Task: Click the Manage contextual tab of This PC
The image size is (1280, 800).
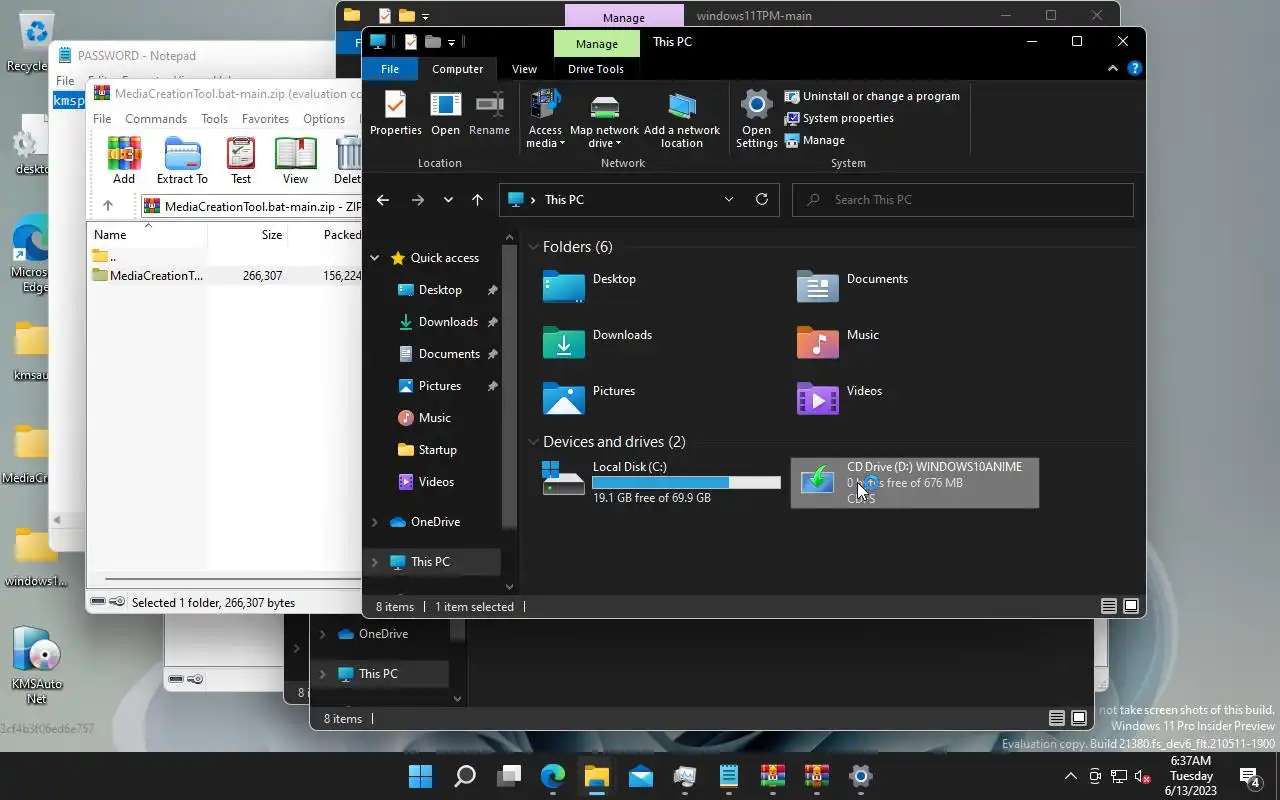Action: click(x=596, y=43)
